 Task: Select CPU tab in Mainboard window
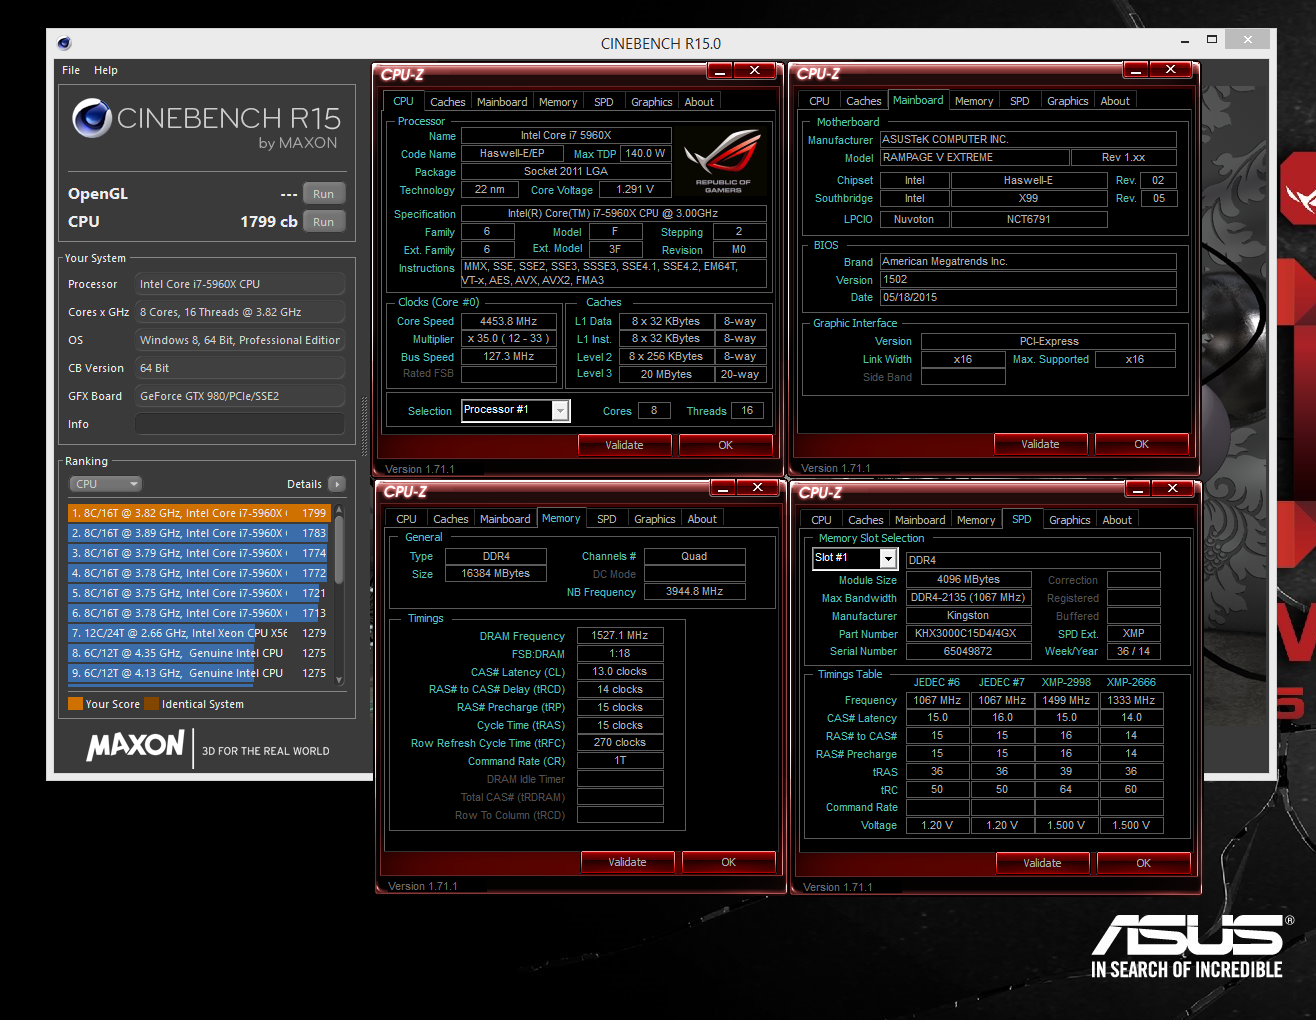819,101
